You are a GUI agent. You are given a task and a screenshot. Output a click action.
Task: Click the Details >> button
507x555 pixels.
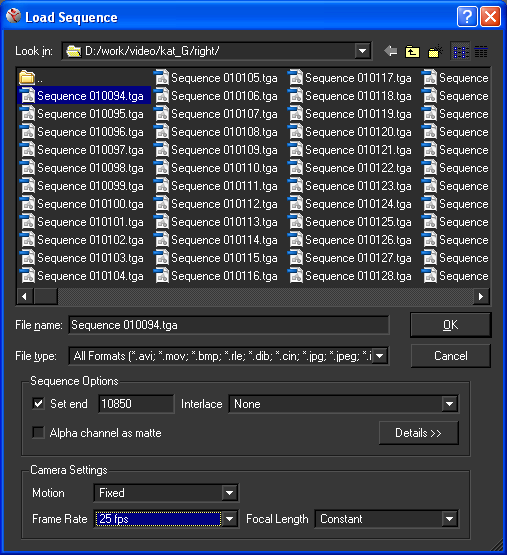pyautogui.click(x=418, y=433)
